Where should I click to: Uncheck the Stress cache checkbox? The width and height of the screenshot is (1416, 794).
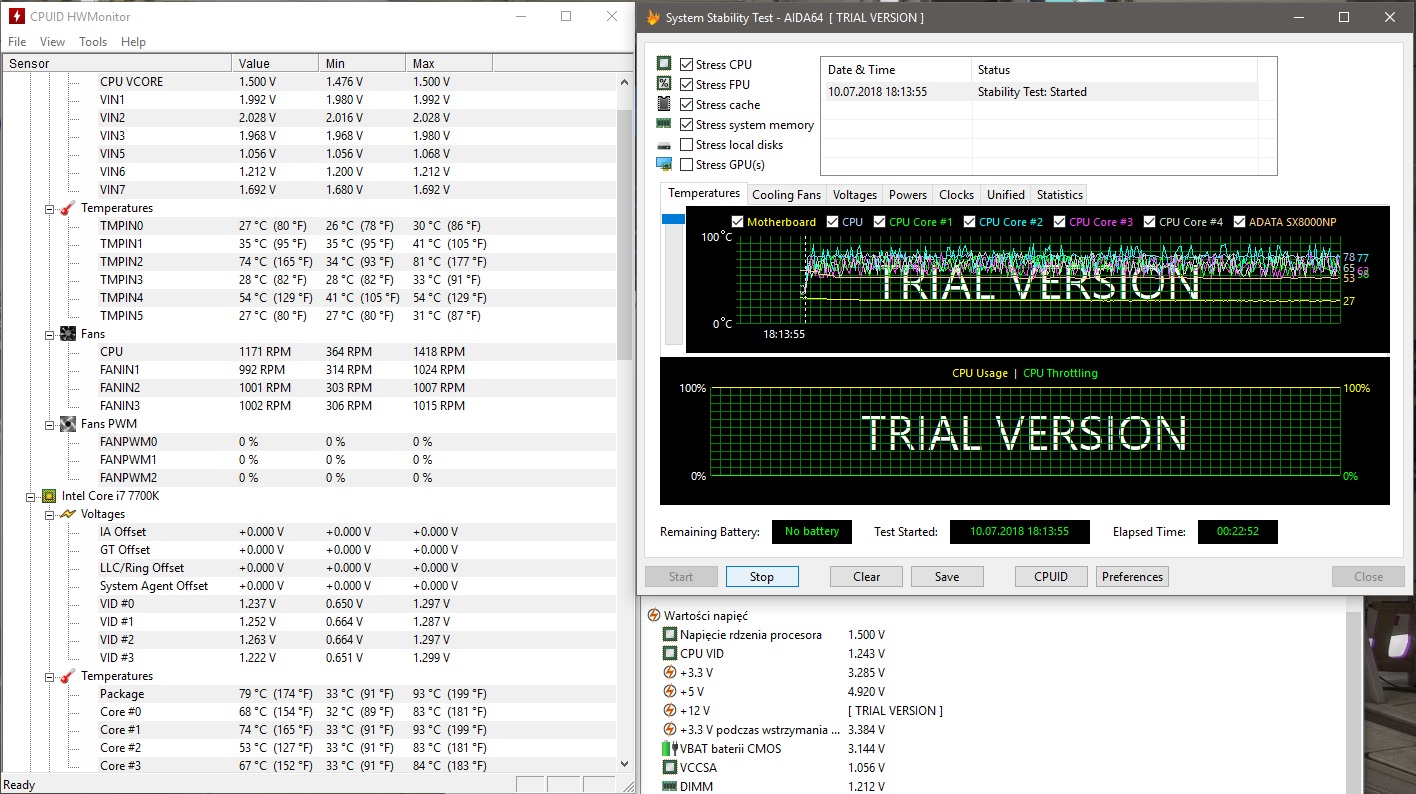[x=686, y=104]
